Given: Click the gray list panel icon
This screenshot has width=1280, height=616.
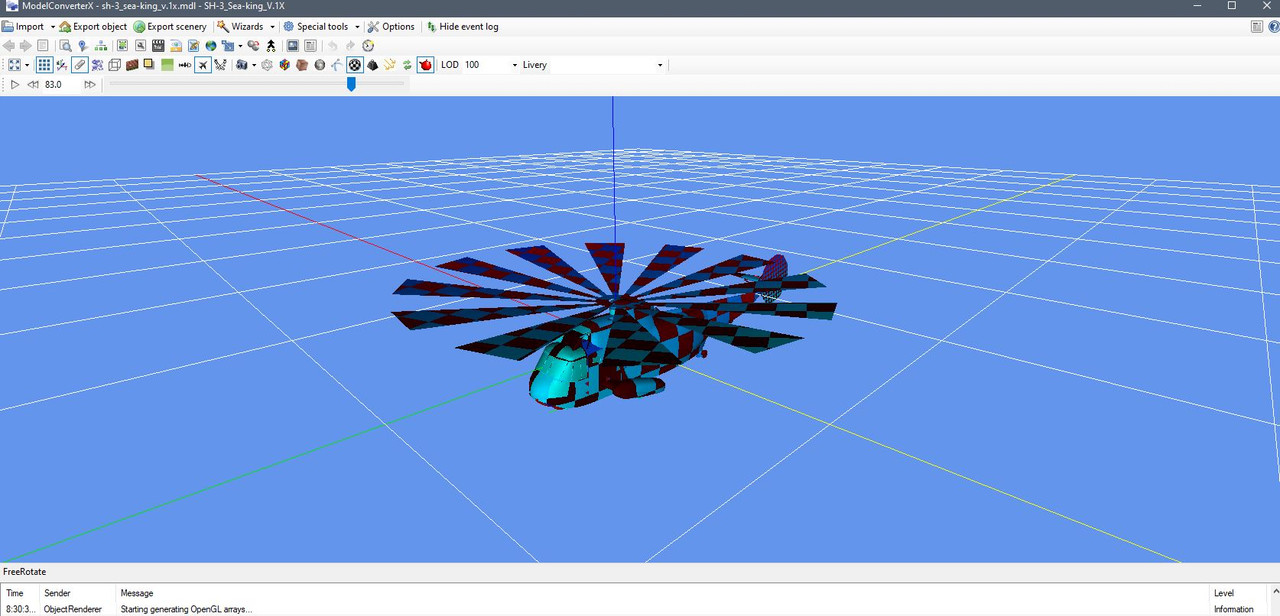Looking at the screenshot, I should click(x=310, y=45).
